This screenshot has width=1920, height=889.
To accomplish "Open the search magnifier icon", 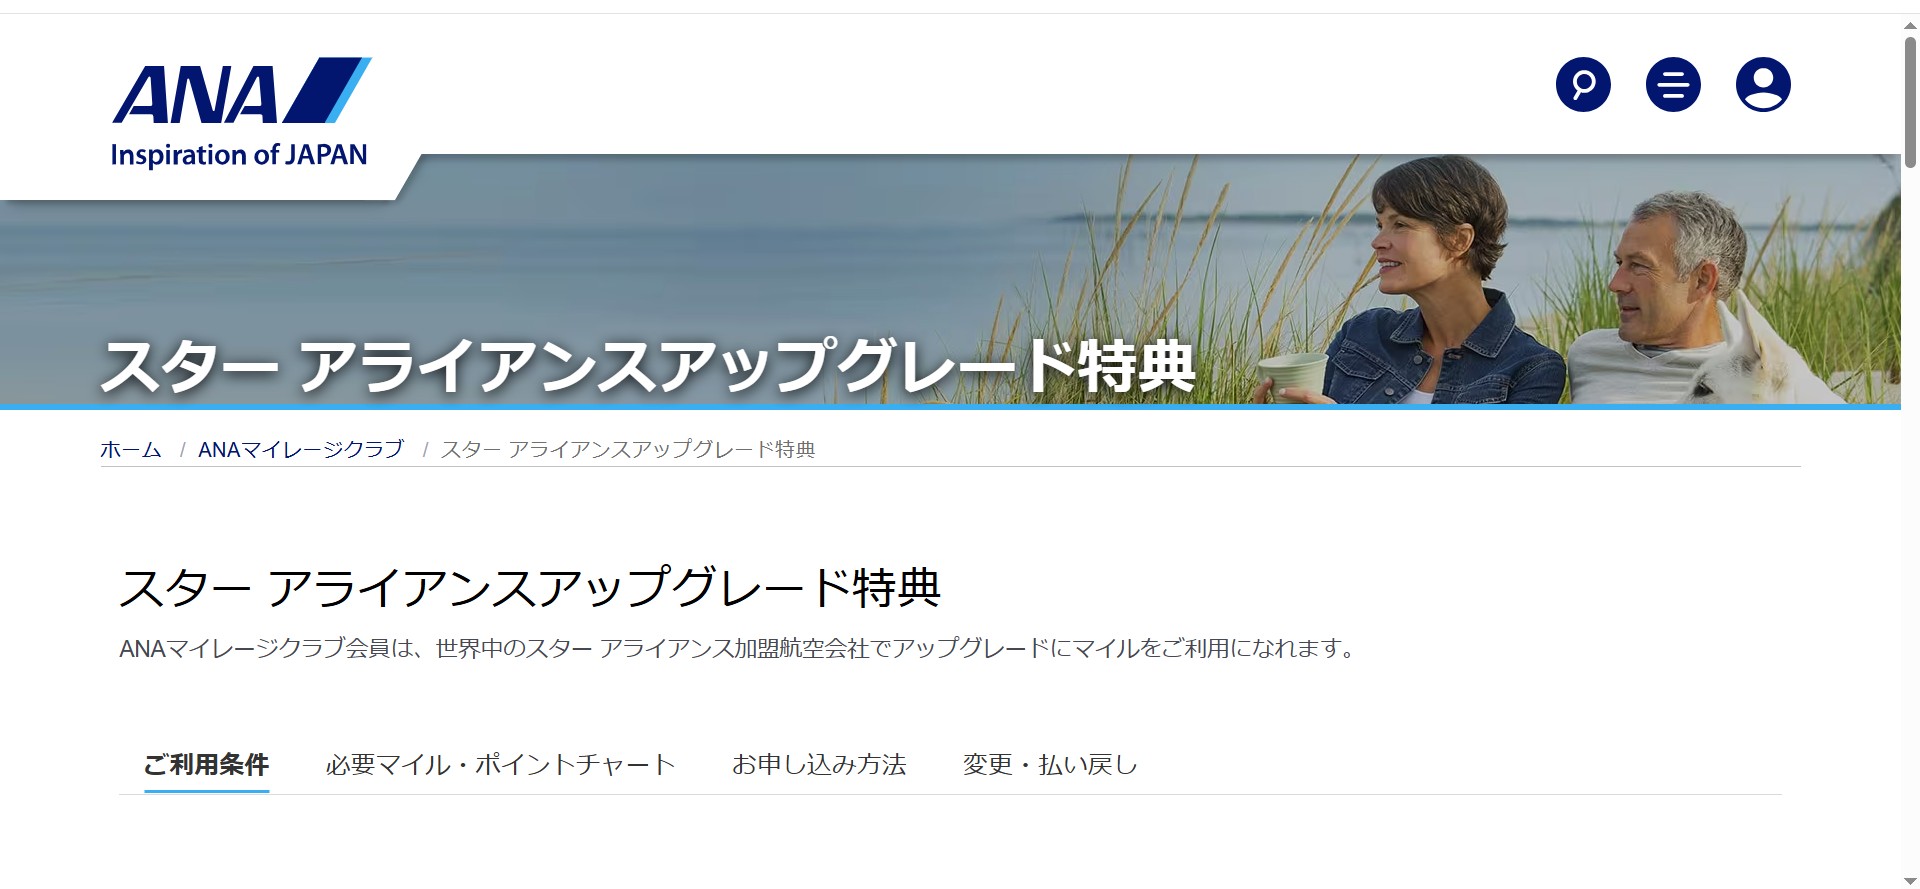I will click(x=1583, y=85).
